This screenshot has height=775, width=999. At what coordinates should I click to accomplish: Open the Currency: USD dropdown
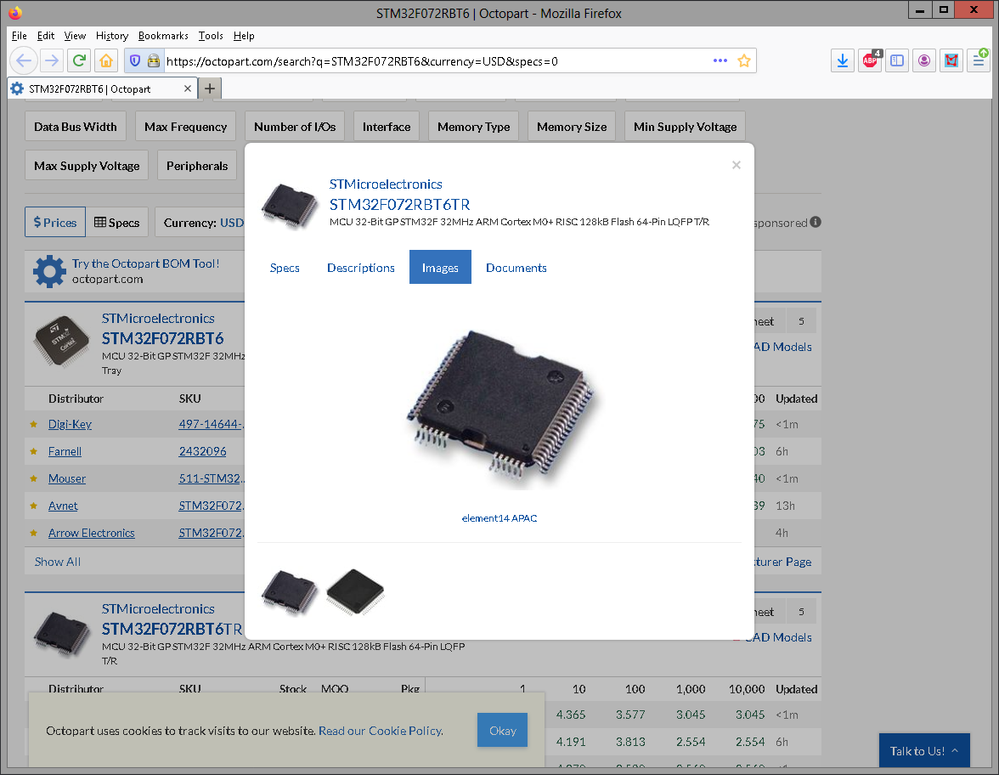200,222
